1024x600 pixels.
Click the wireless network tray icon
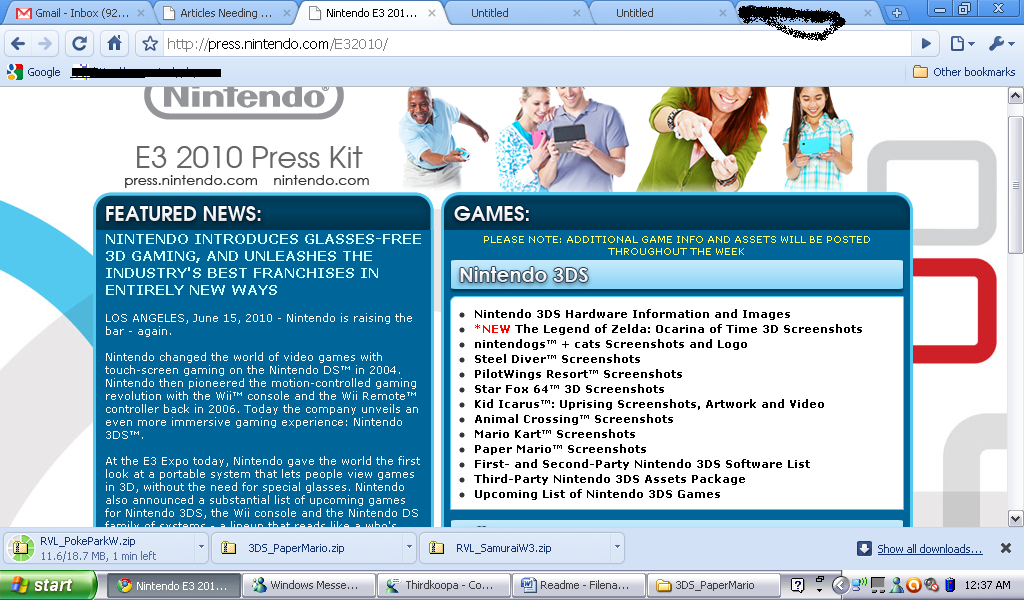[859, 584]
